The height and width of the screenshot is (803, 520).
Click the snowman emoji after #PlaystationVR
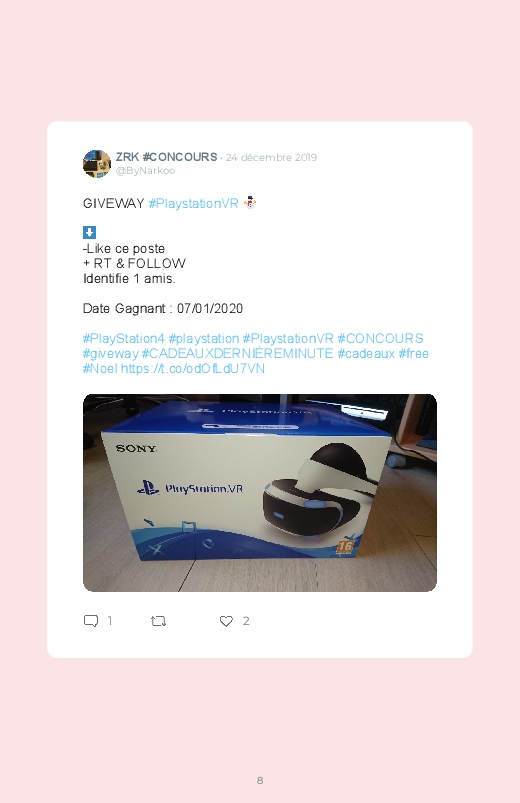[x=249, y=203]
